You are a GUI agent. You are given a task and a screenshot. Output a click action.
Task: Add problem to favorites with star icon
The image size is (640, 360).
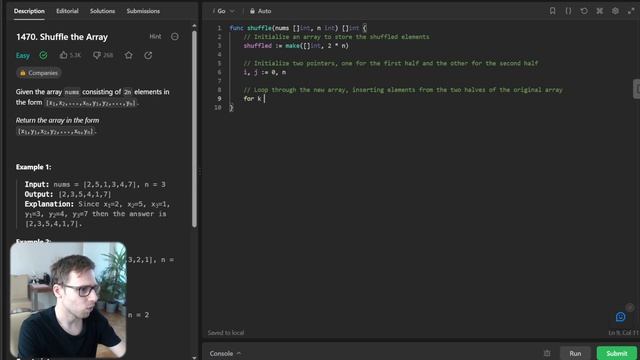click(129, 55)
